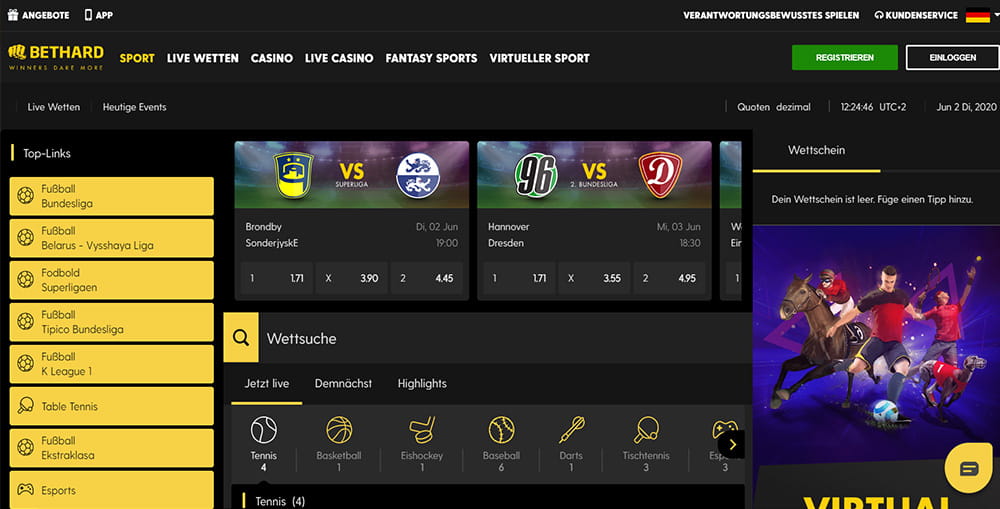1000x509 pixels.
Task: Switch to the Highlights tab
Action: click(422, 384)
